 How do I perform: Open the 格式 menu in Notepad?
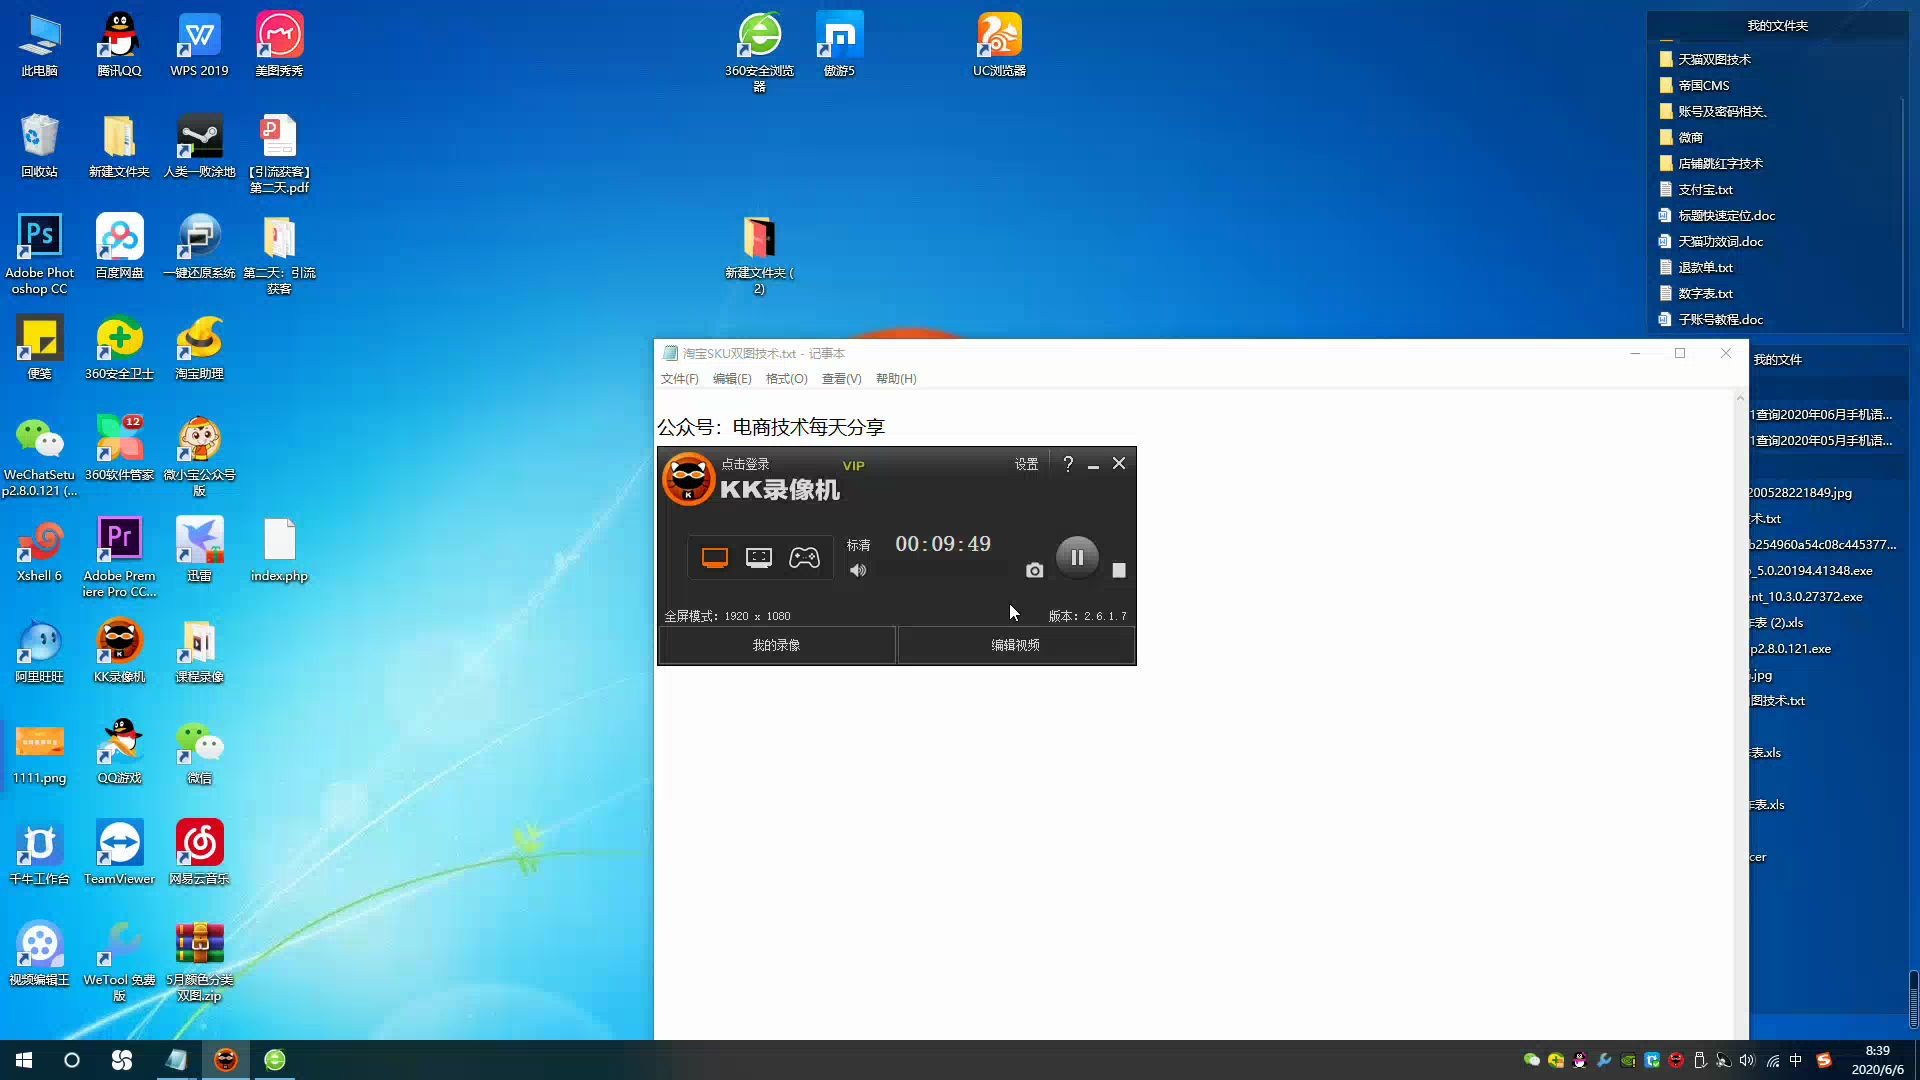[787, 378]
